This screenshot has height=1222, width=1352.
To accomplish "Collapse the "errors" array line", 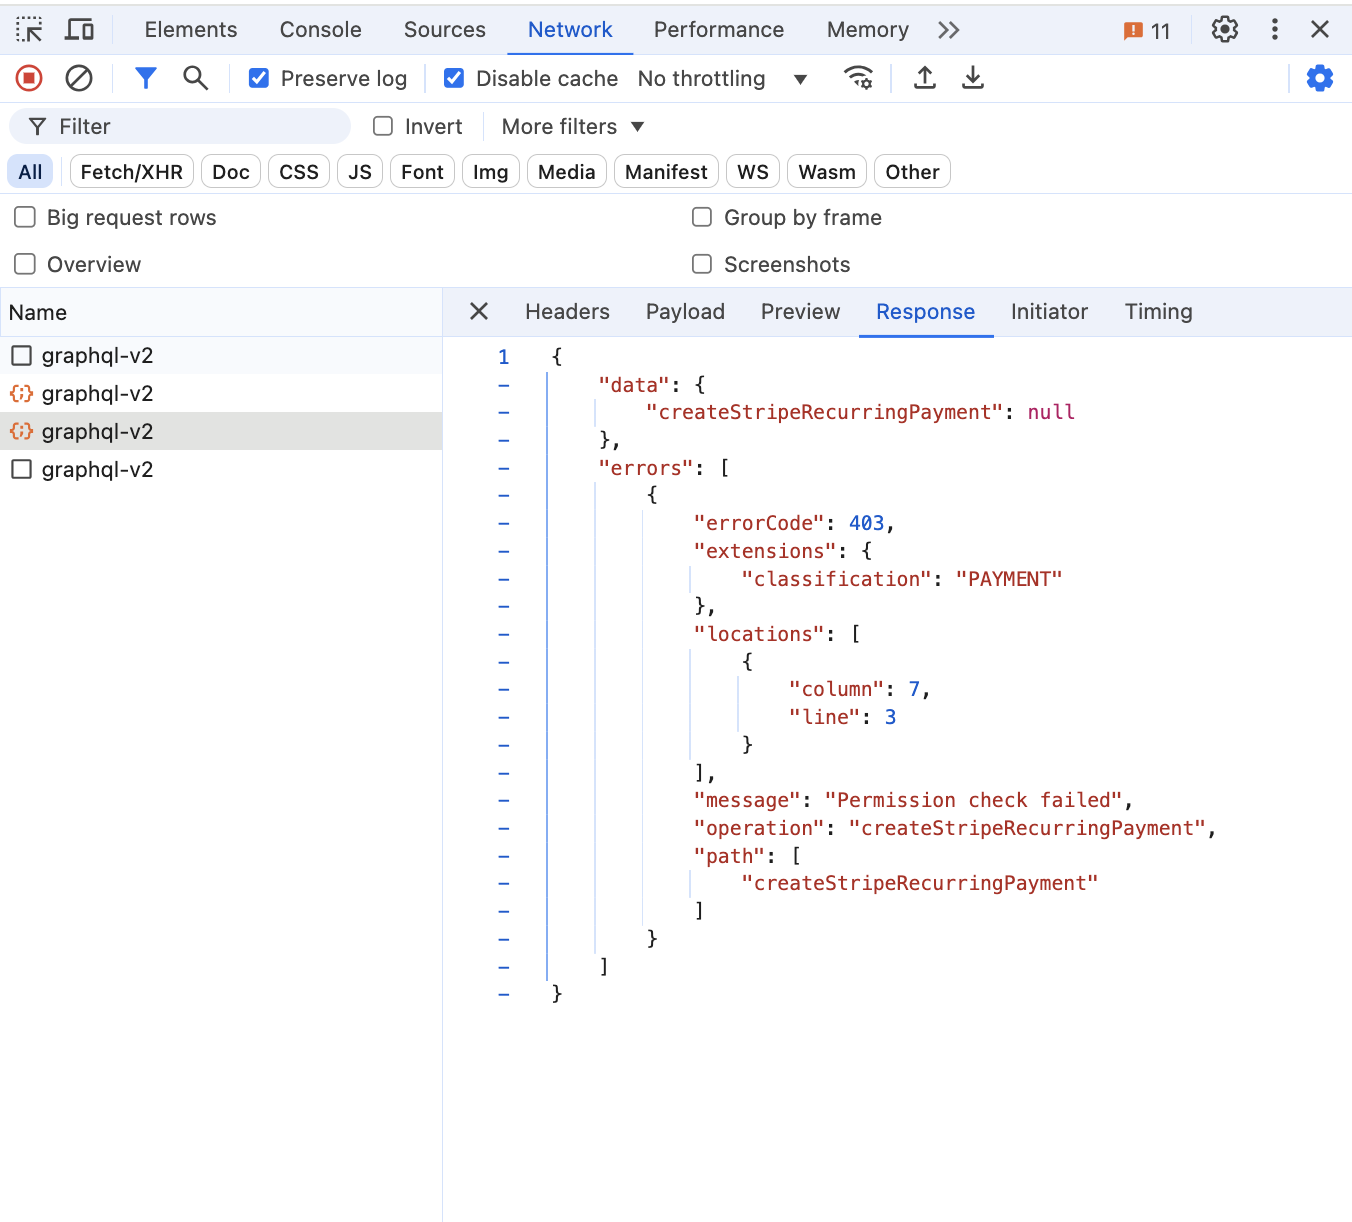I will pyautogui.click(x=504, y=468).
